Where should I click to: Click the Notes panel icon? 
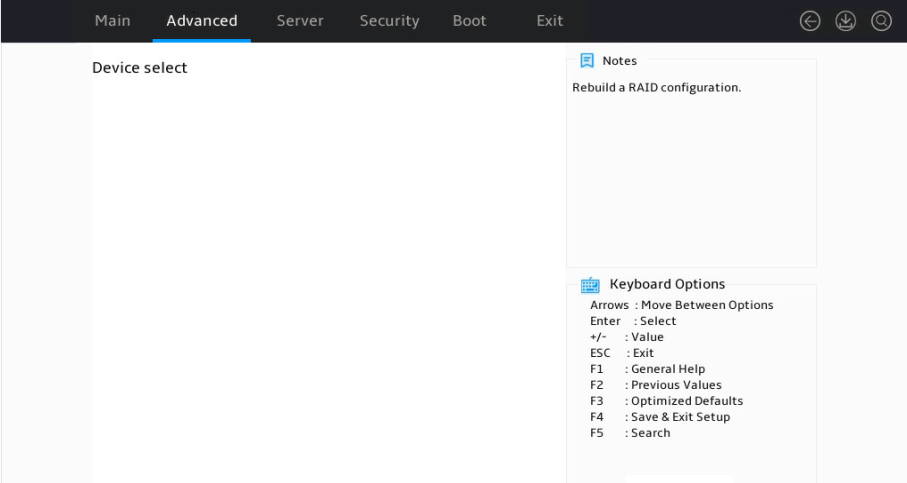coord(587,61)
